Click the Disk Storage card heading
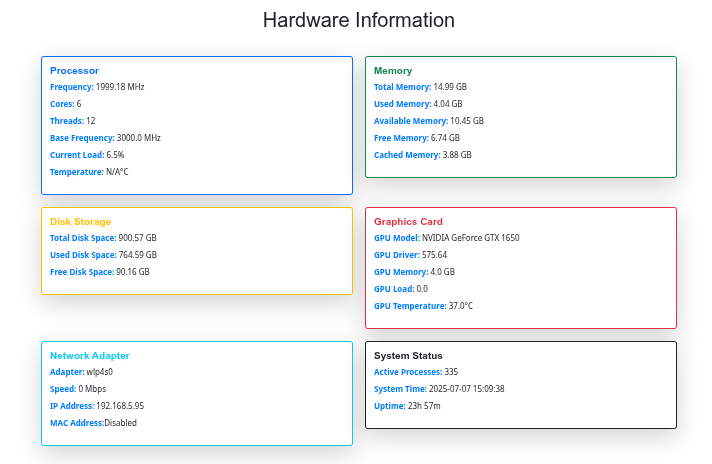The image size is (712, 464). tap(80, 222)
